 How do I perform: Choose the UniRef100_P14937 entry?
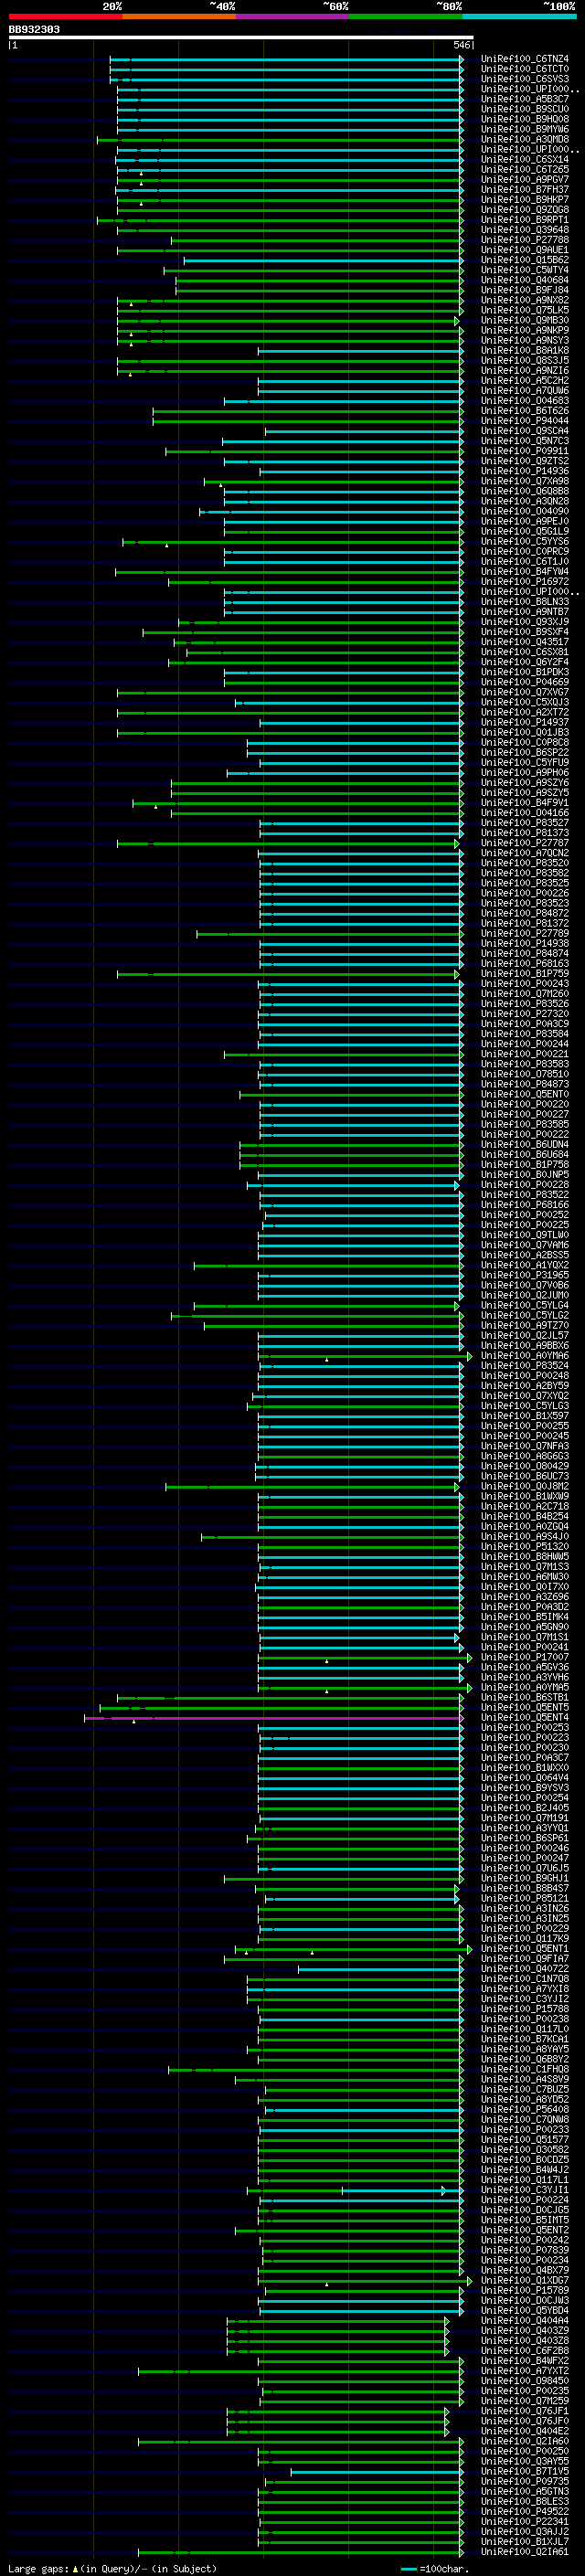pos(525,722)
